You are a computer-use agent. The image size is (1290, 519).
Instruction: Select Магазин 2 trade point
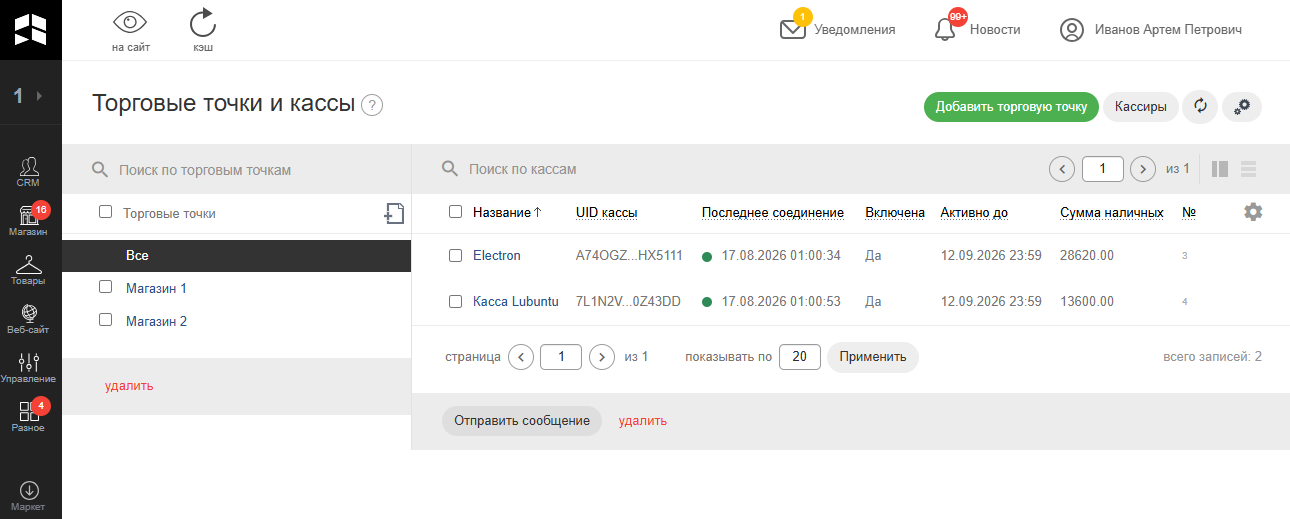tap(156, 321)
